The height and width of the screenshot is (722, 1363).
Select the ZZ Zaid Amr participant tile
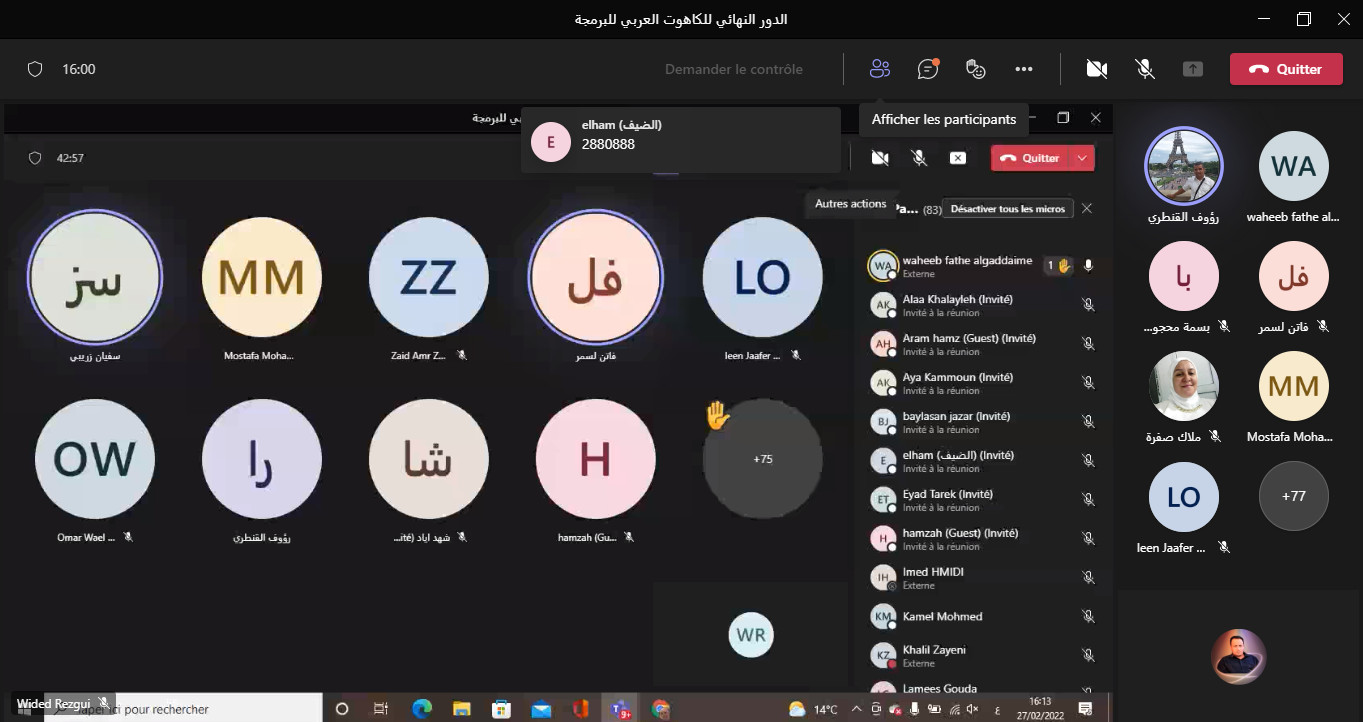[428, 277]
